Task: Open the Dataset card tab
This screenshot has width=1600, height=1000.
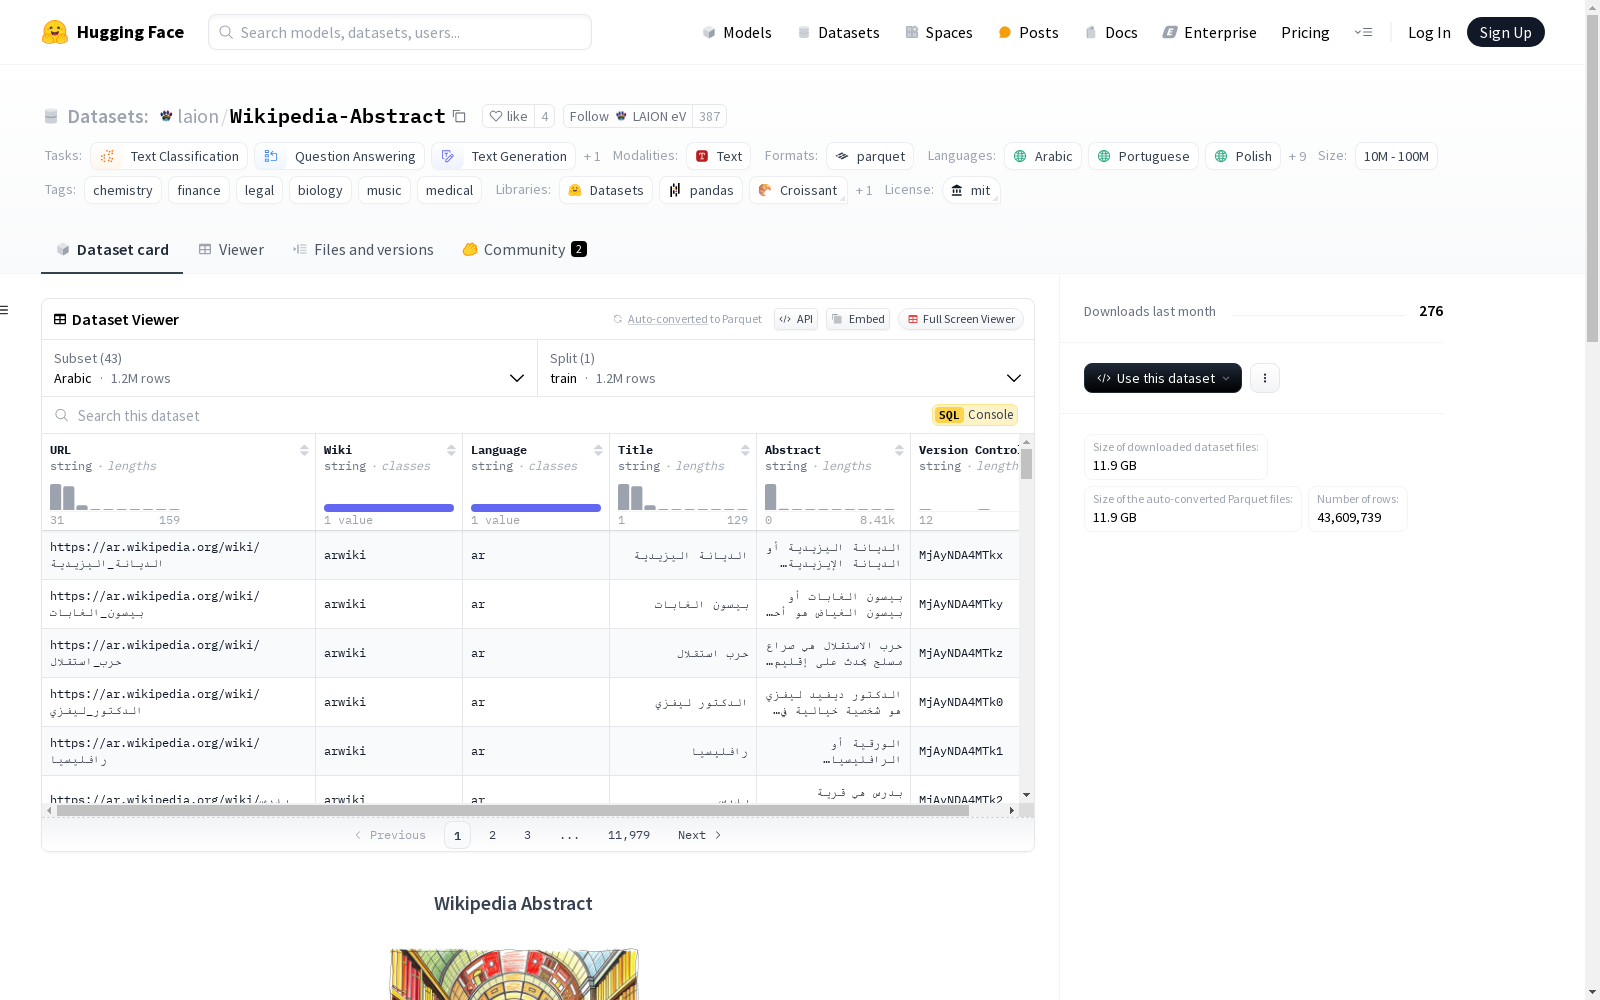Action: [112, 250]
